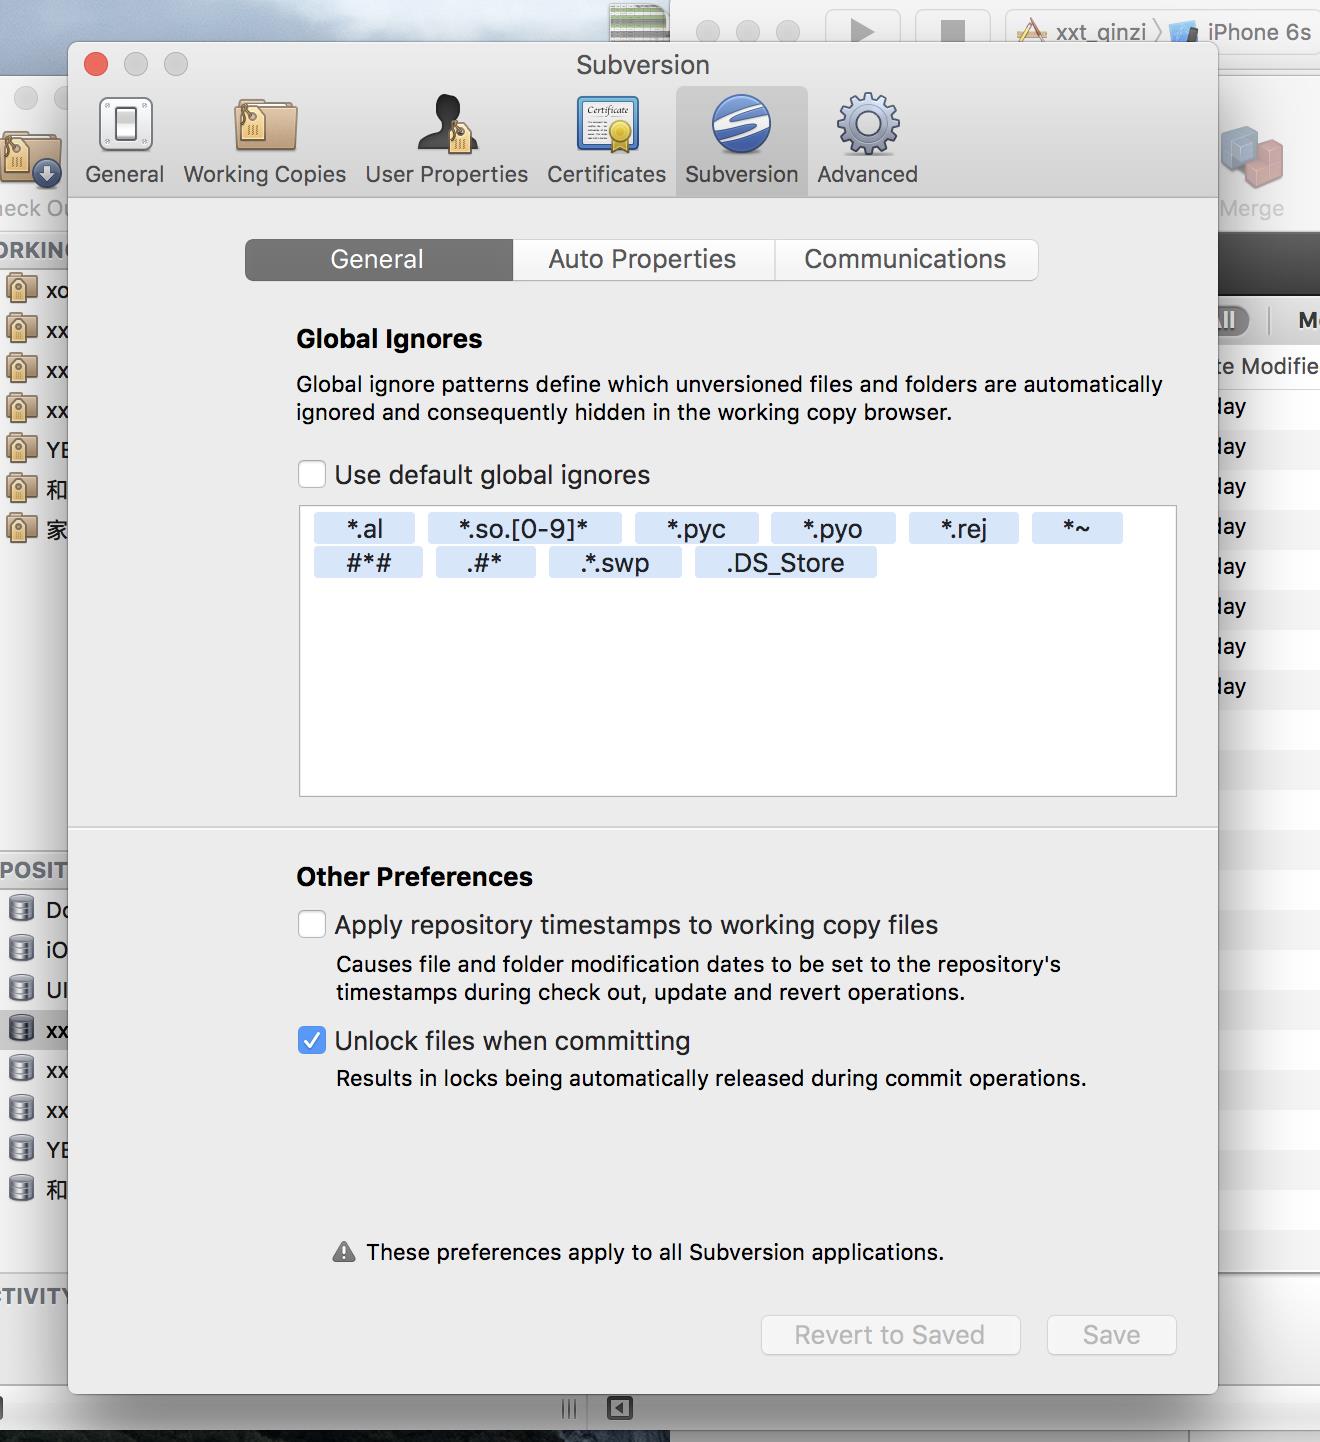The height and width of the screenshot is (1442, 1320).
Task: Select the highlighted xx repository in sidebar
Action: 34,1029
